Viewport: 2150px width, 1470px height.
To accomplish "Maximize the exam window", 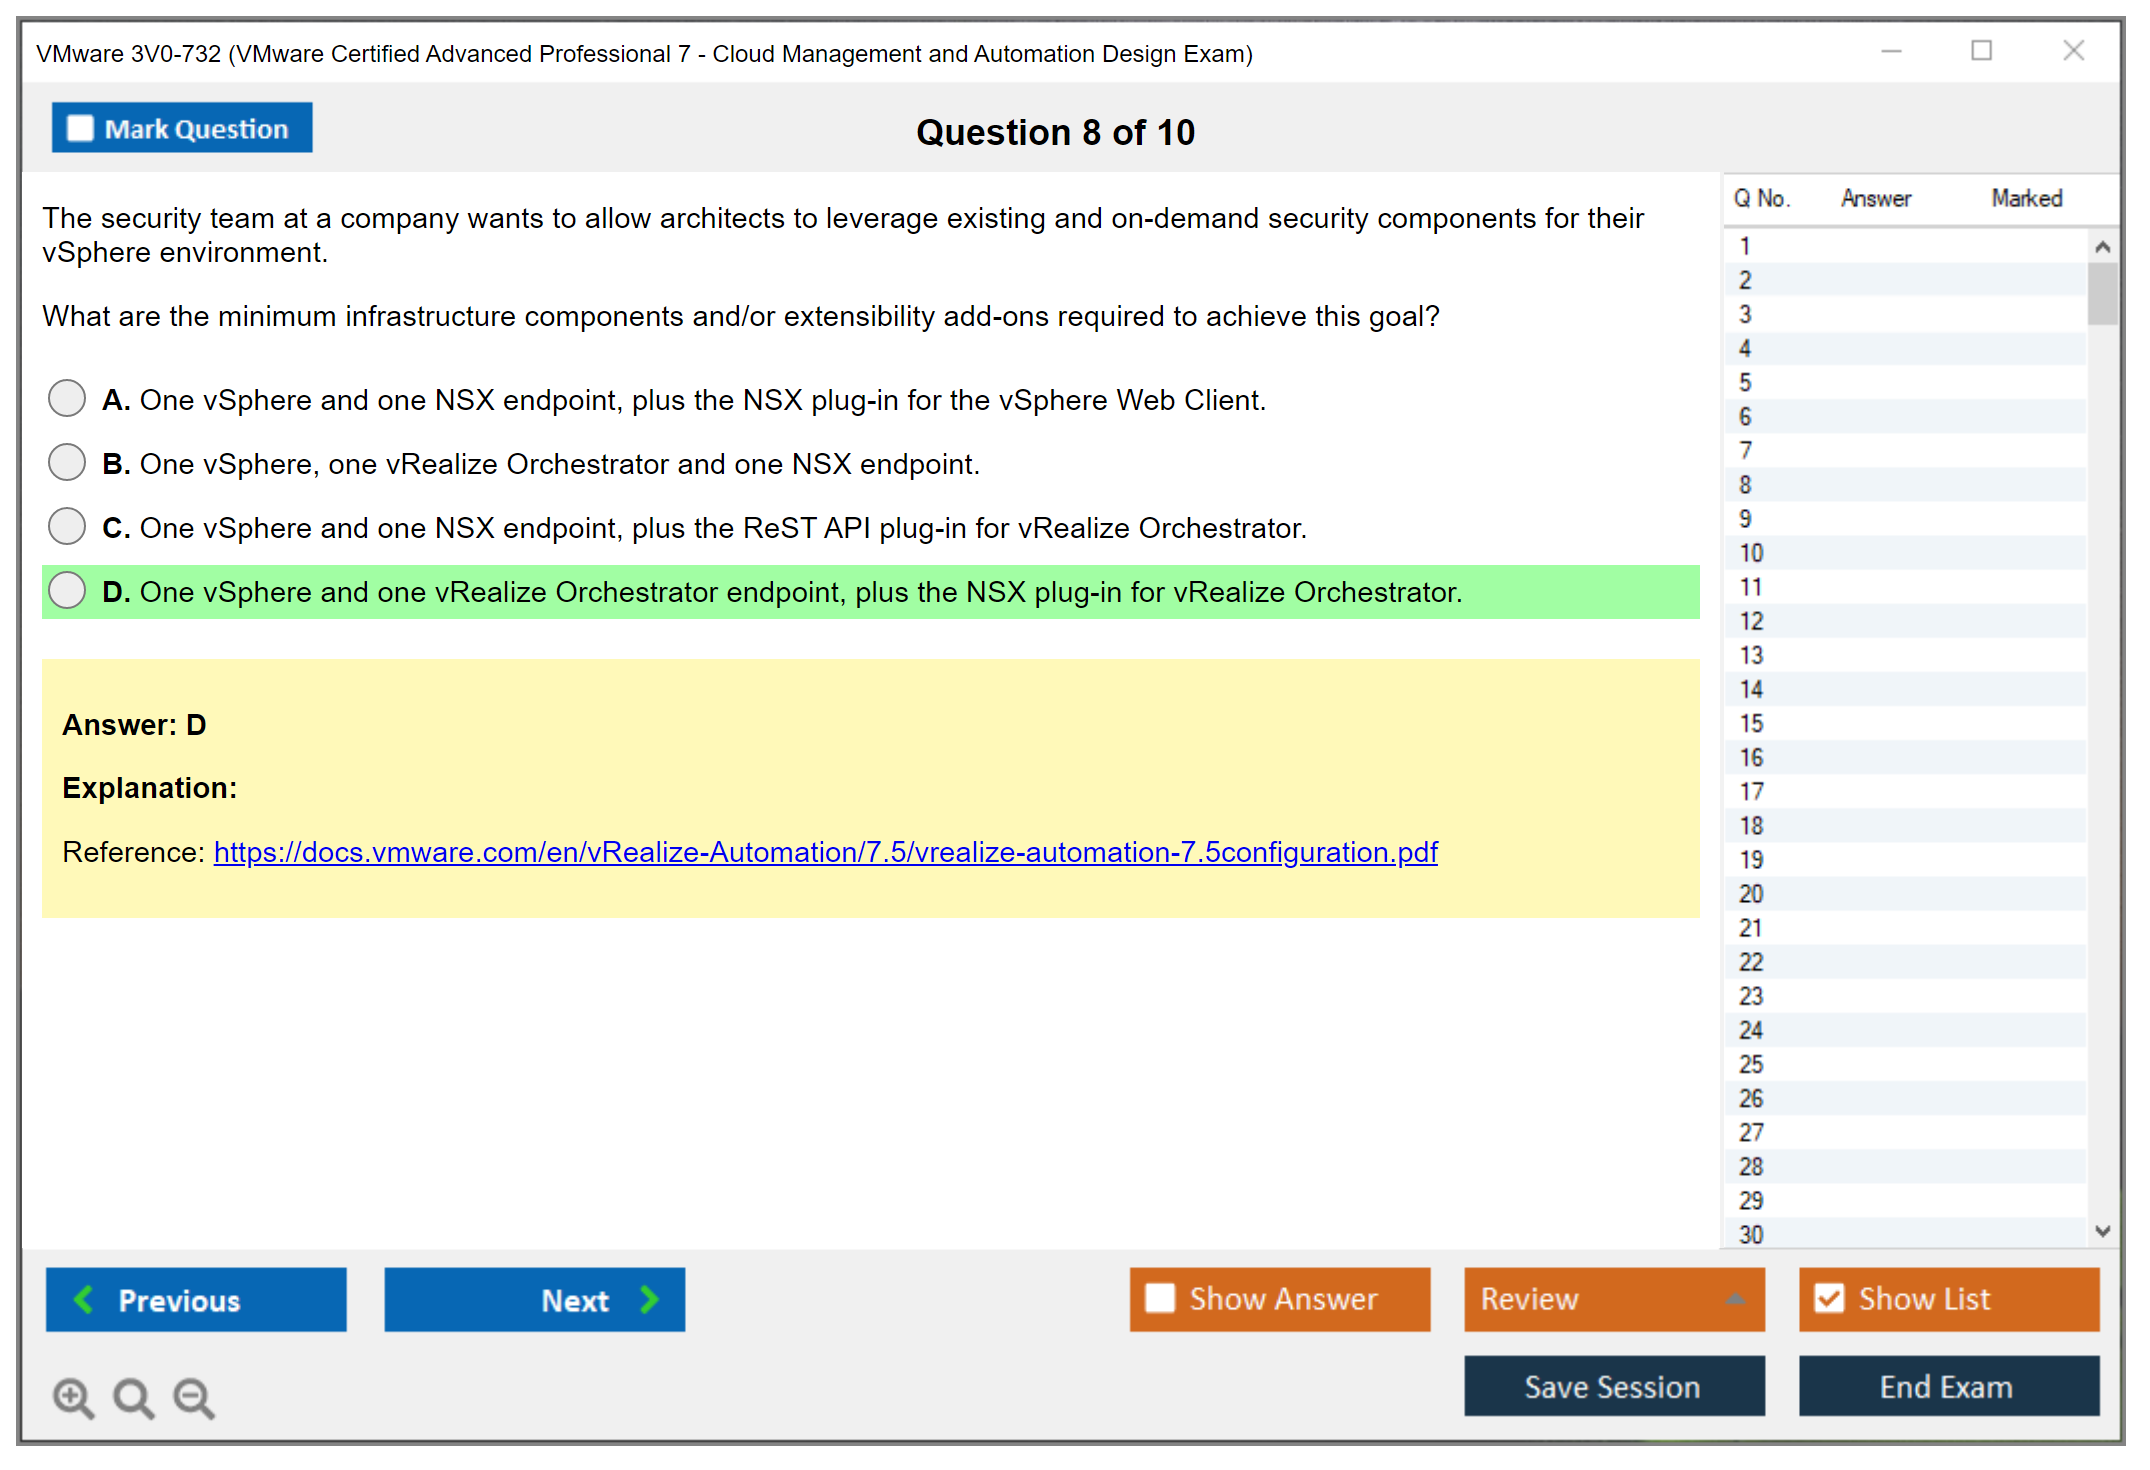I will pos(1981,51).
